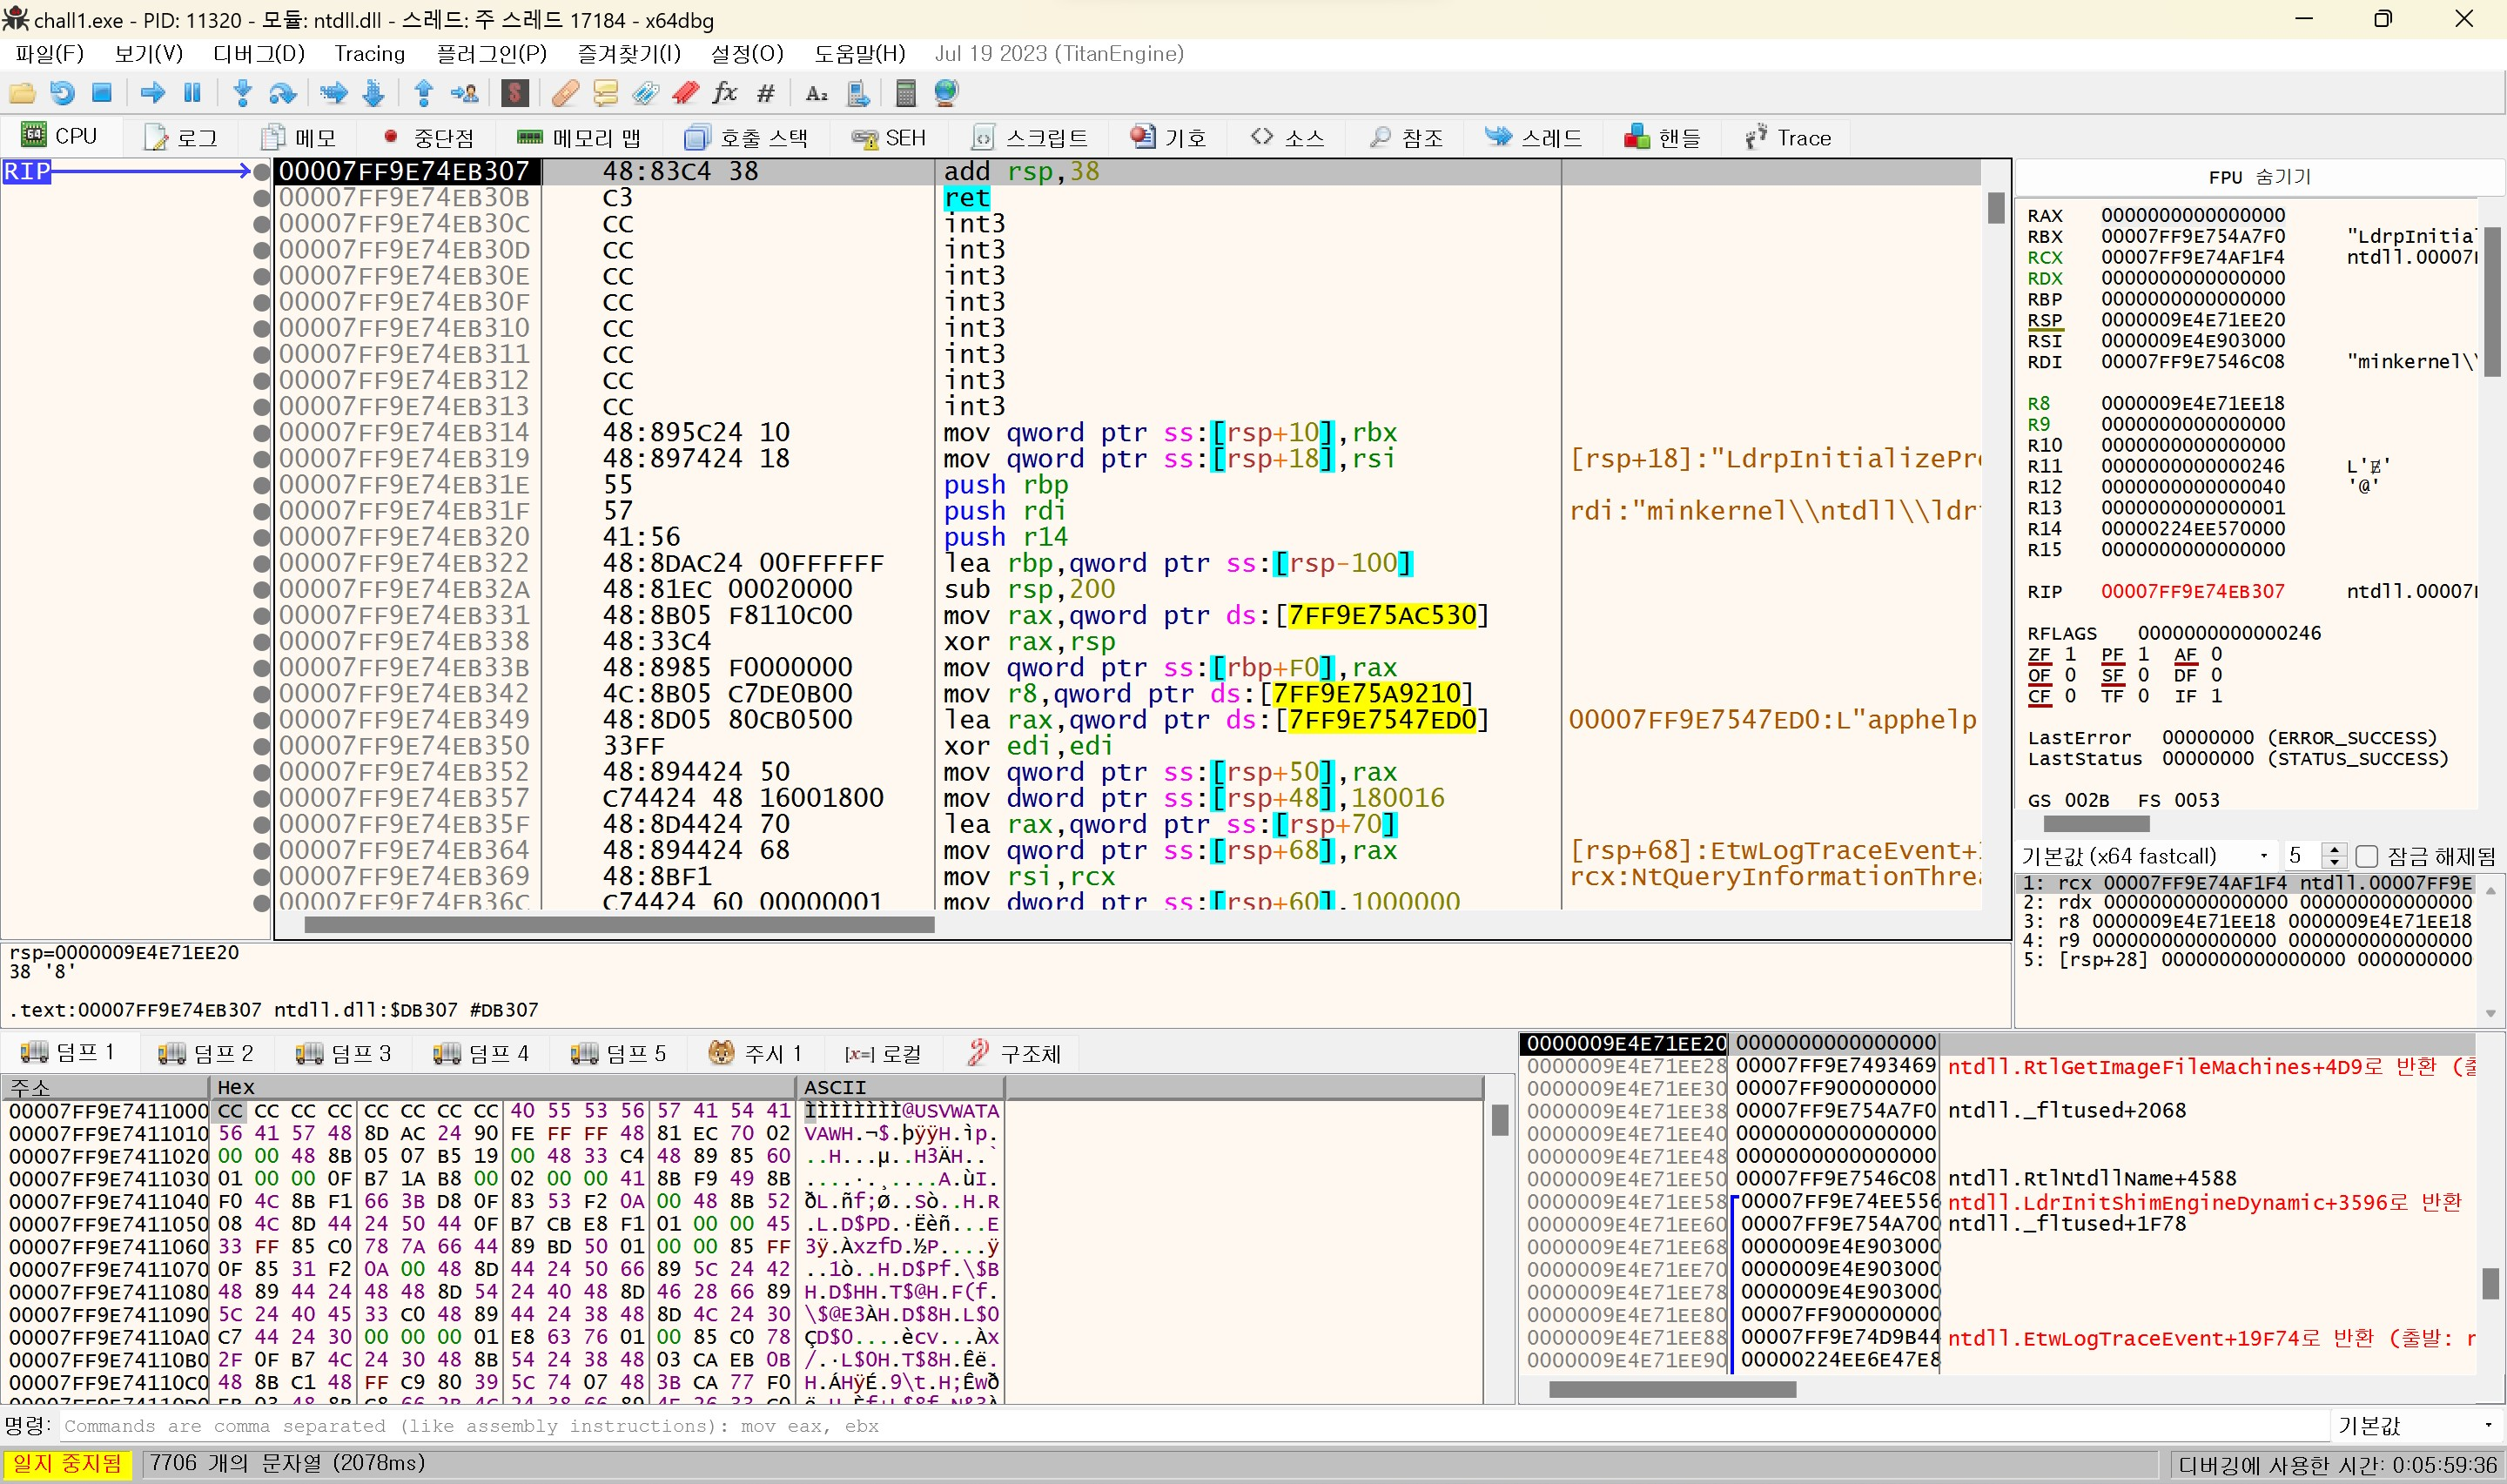The width and height of the screenshot is (2507, 1484).
Task: Open the calculator toolbar icon
Action: (906, 93)
